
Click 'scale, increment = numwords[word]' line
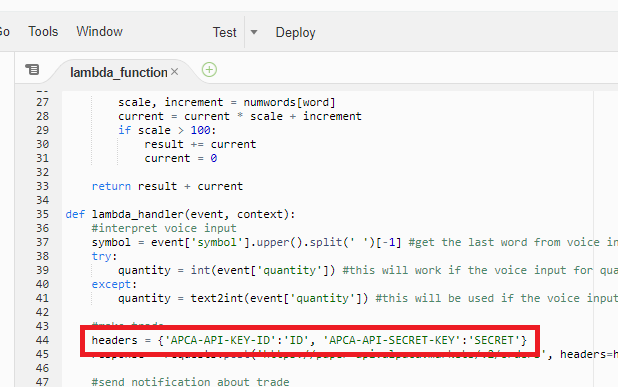pos(227,102)
